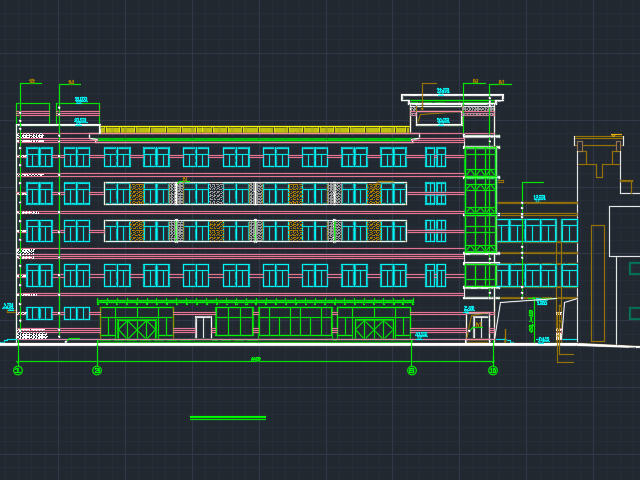The height and width of the screenshot is (480, 640).
Task: Click the yellow roof parapet band
Action: pyautogui.click(x=254, y=130)
